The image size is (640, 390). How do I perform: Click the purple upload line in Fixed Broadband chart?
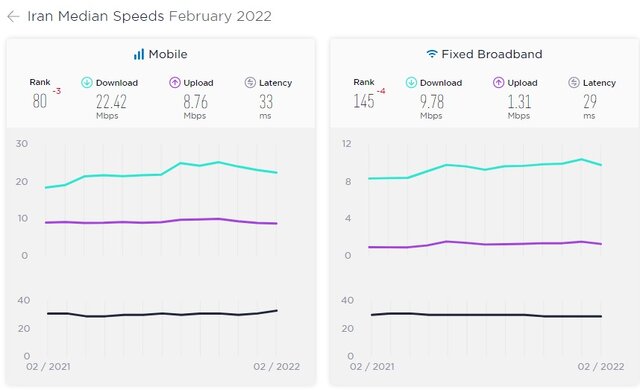pos(485,244)
